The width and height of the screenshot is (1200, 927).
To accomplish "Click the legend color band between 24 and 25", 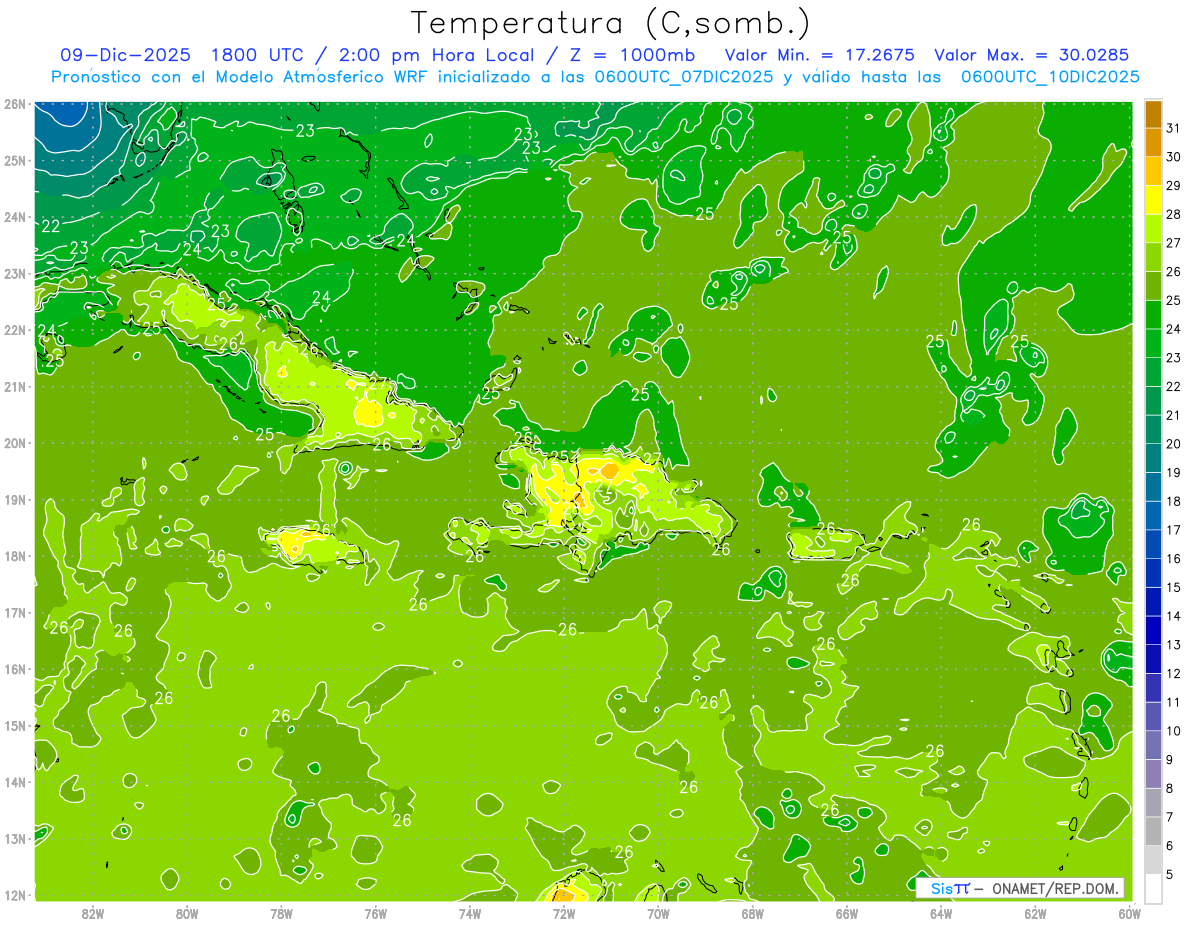I will [x=1153, y=315].
